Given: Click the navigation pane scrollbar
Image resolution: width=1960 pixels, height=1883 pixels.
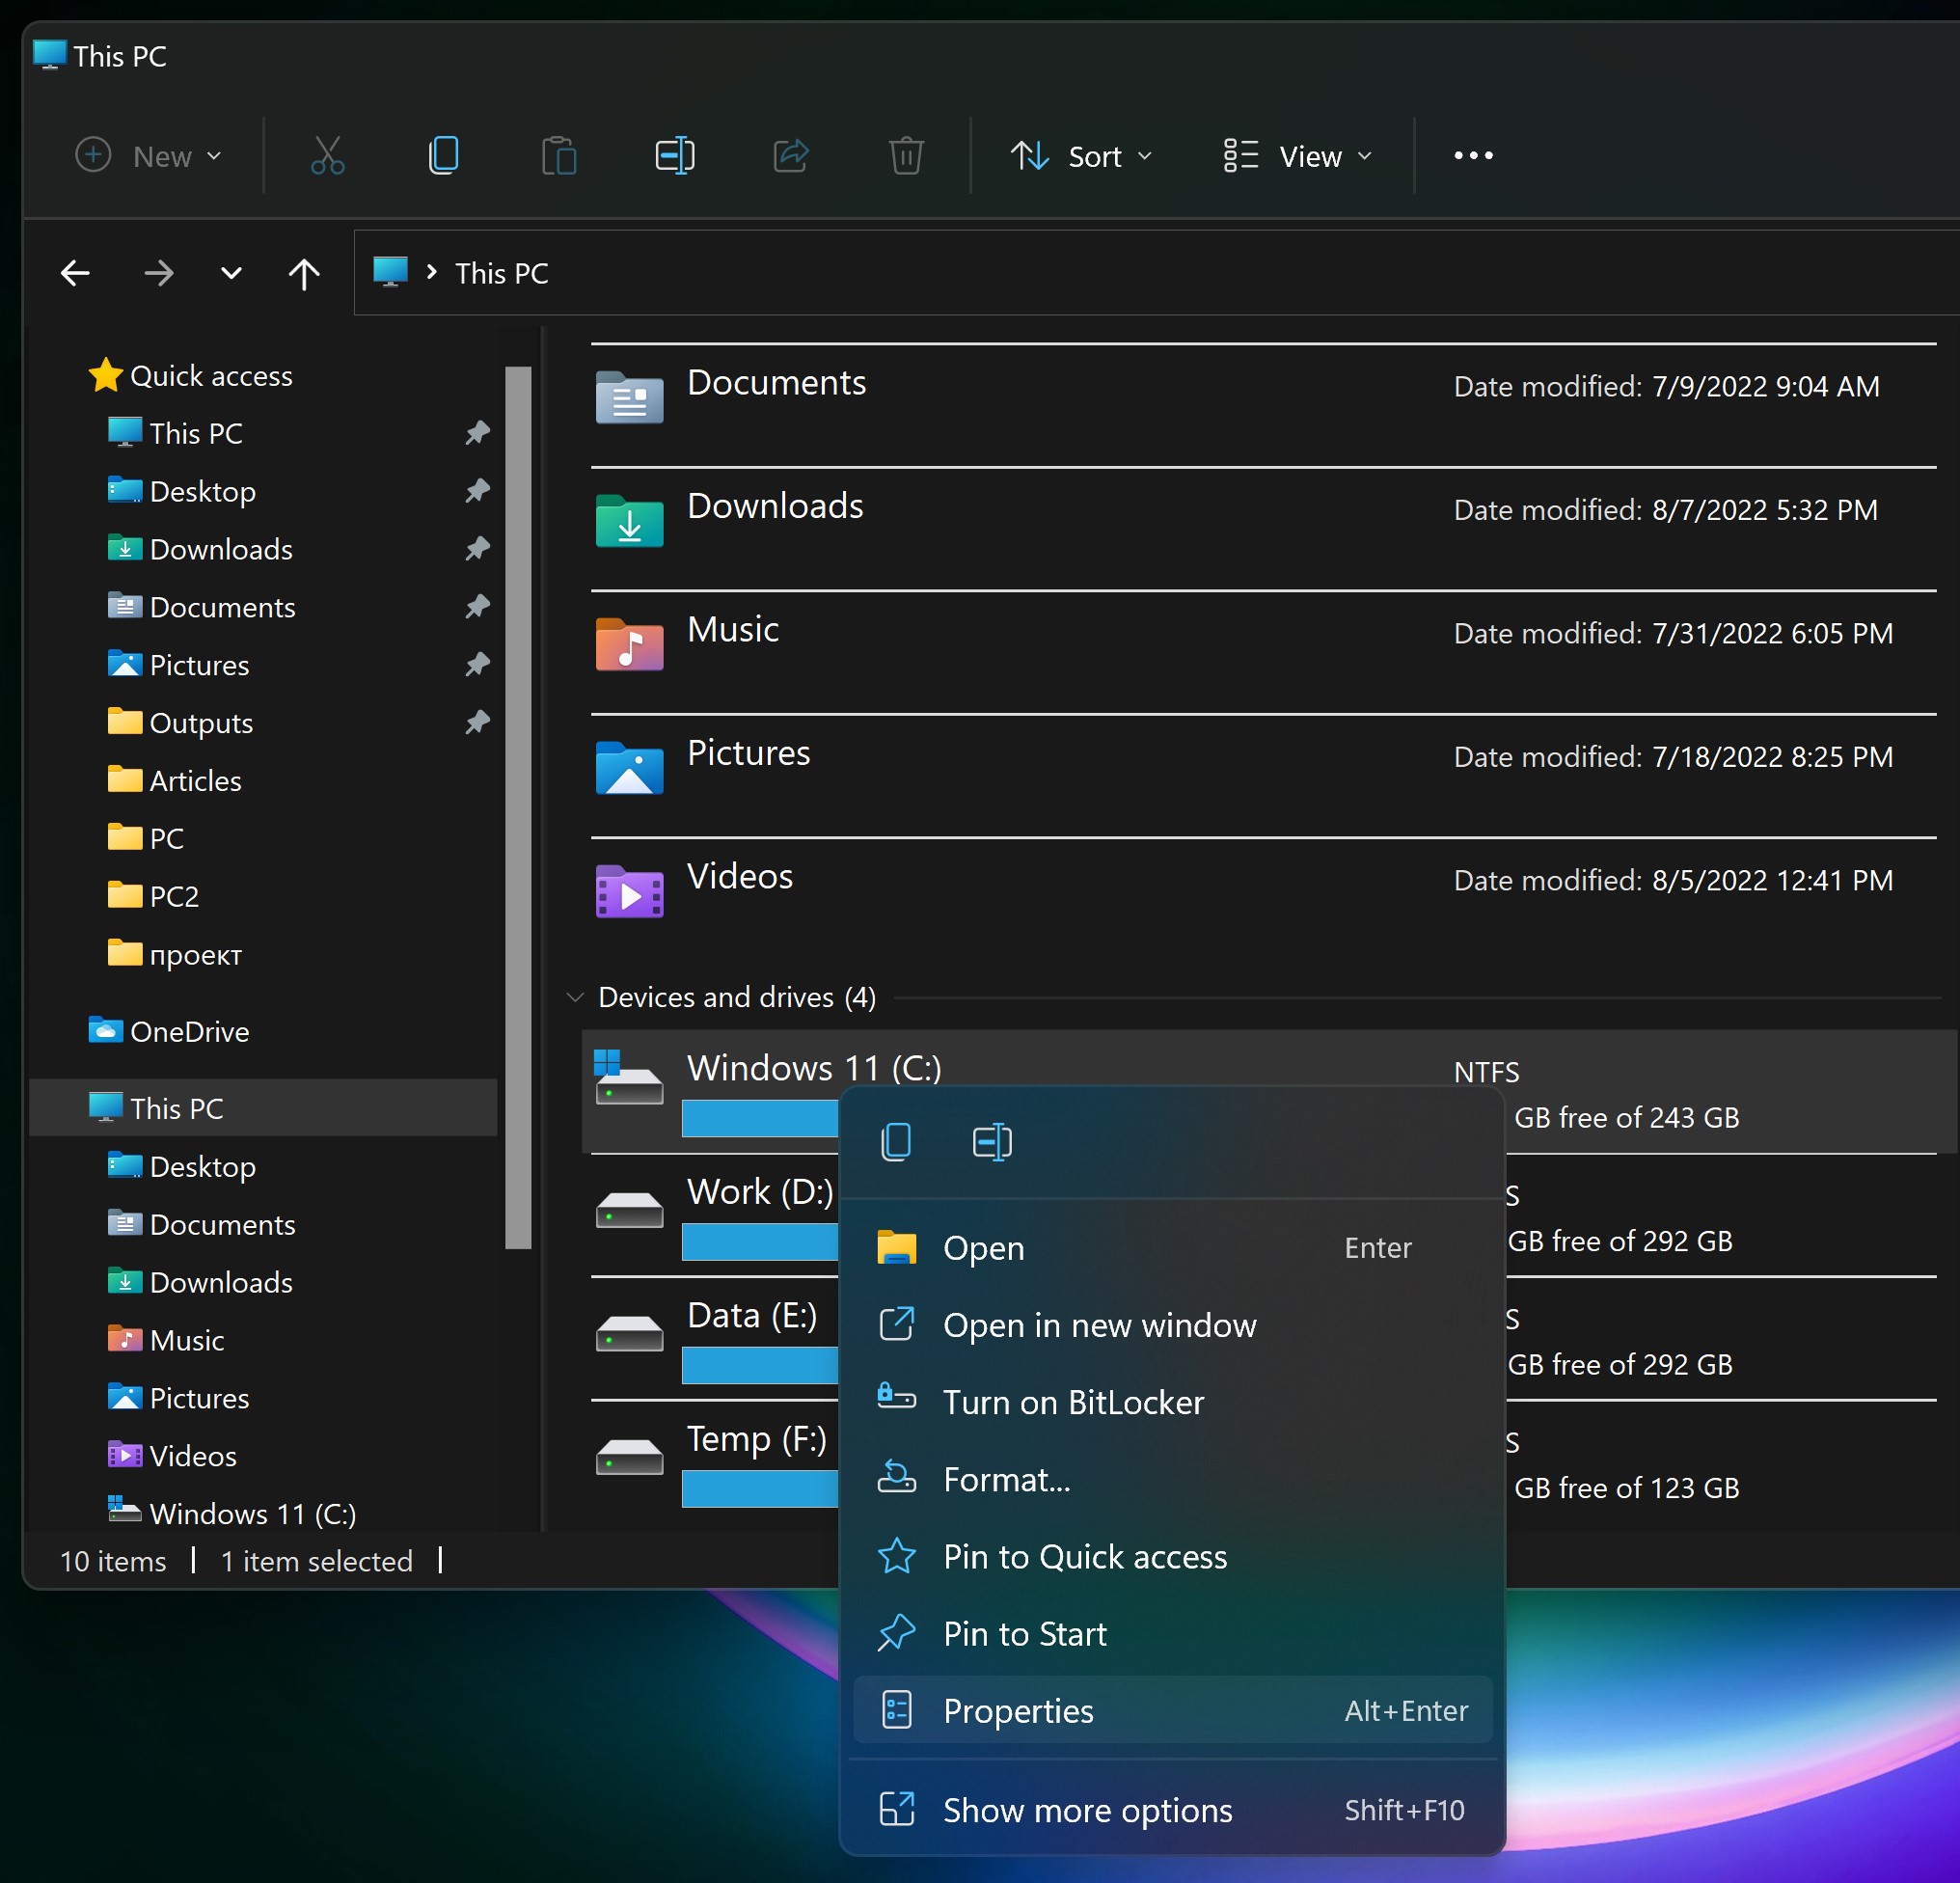Looking at the screenshot, I should [x=518, y=808].
